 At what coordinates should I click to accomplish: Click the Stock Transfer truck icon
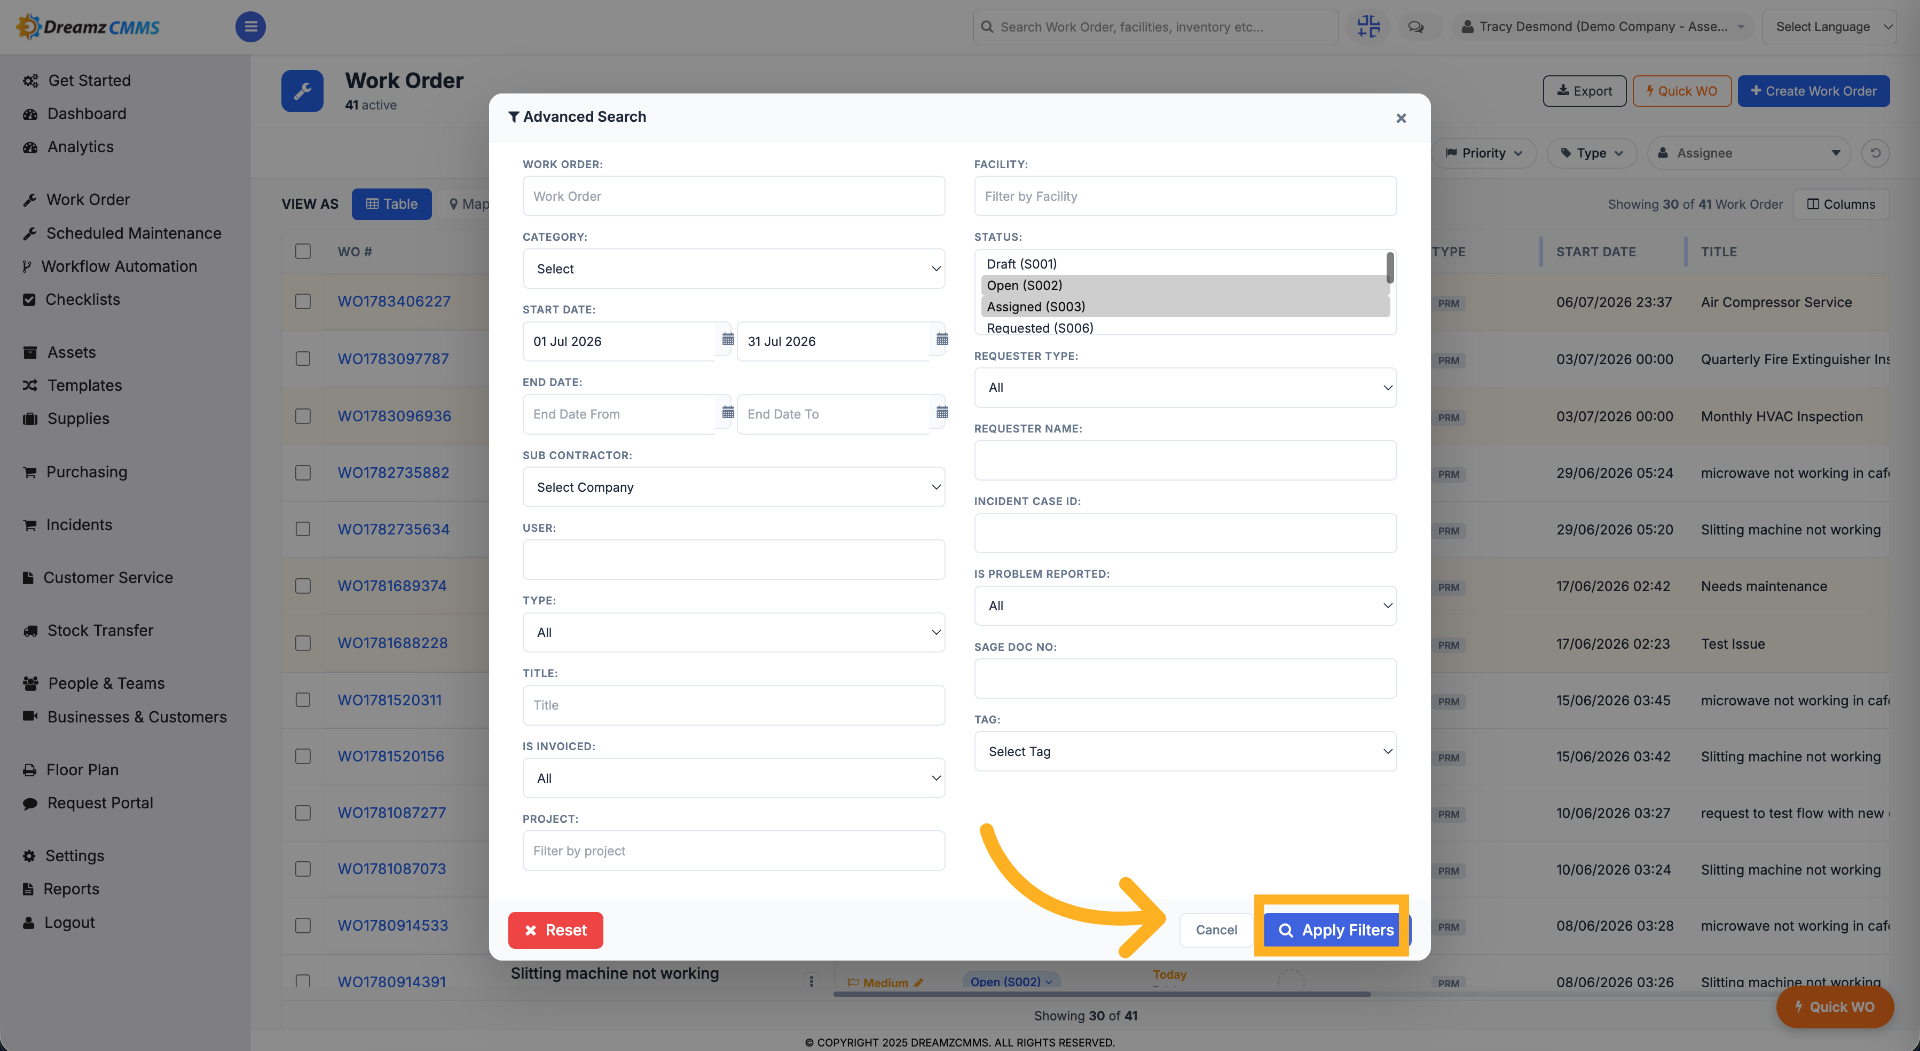(30, 630)
